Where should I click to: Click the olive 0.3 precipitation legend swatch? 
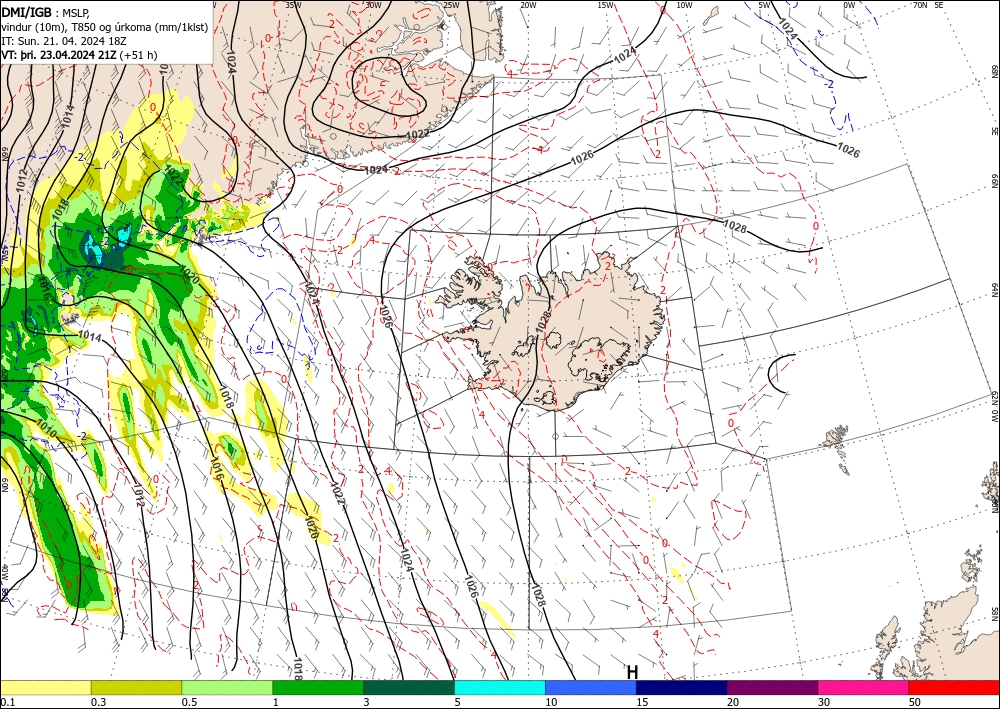click(136, 687)
